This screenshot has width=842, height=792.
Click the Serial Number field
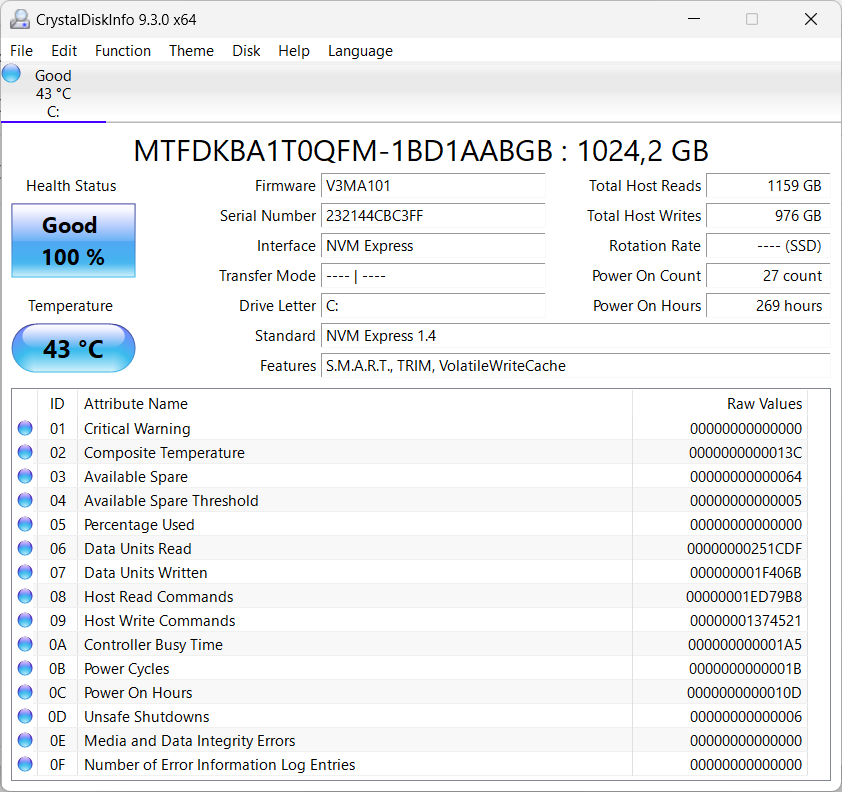pyautogui.click(x=433, y=216)
